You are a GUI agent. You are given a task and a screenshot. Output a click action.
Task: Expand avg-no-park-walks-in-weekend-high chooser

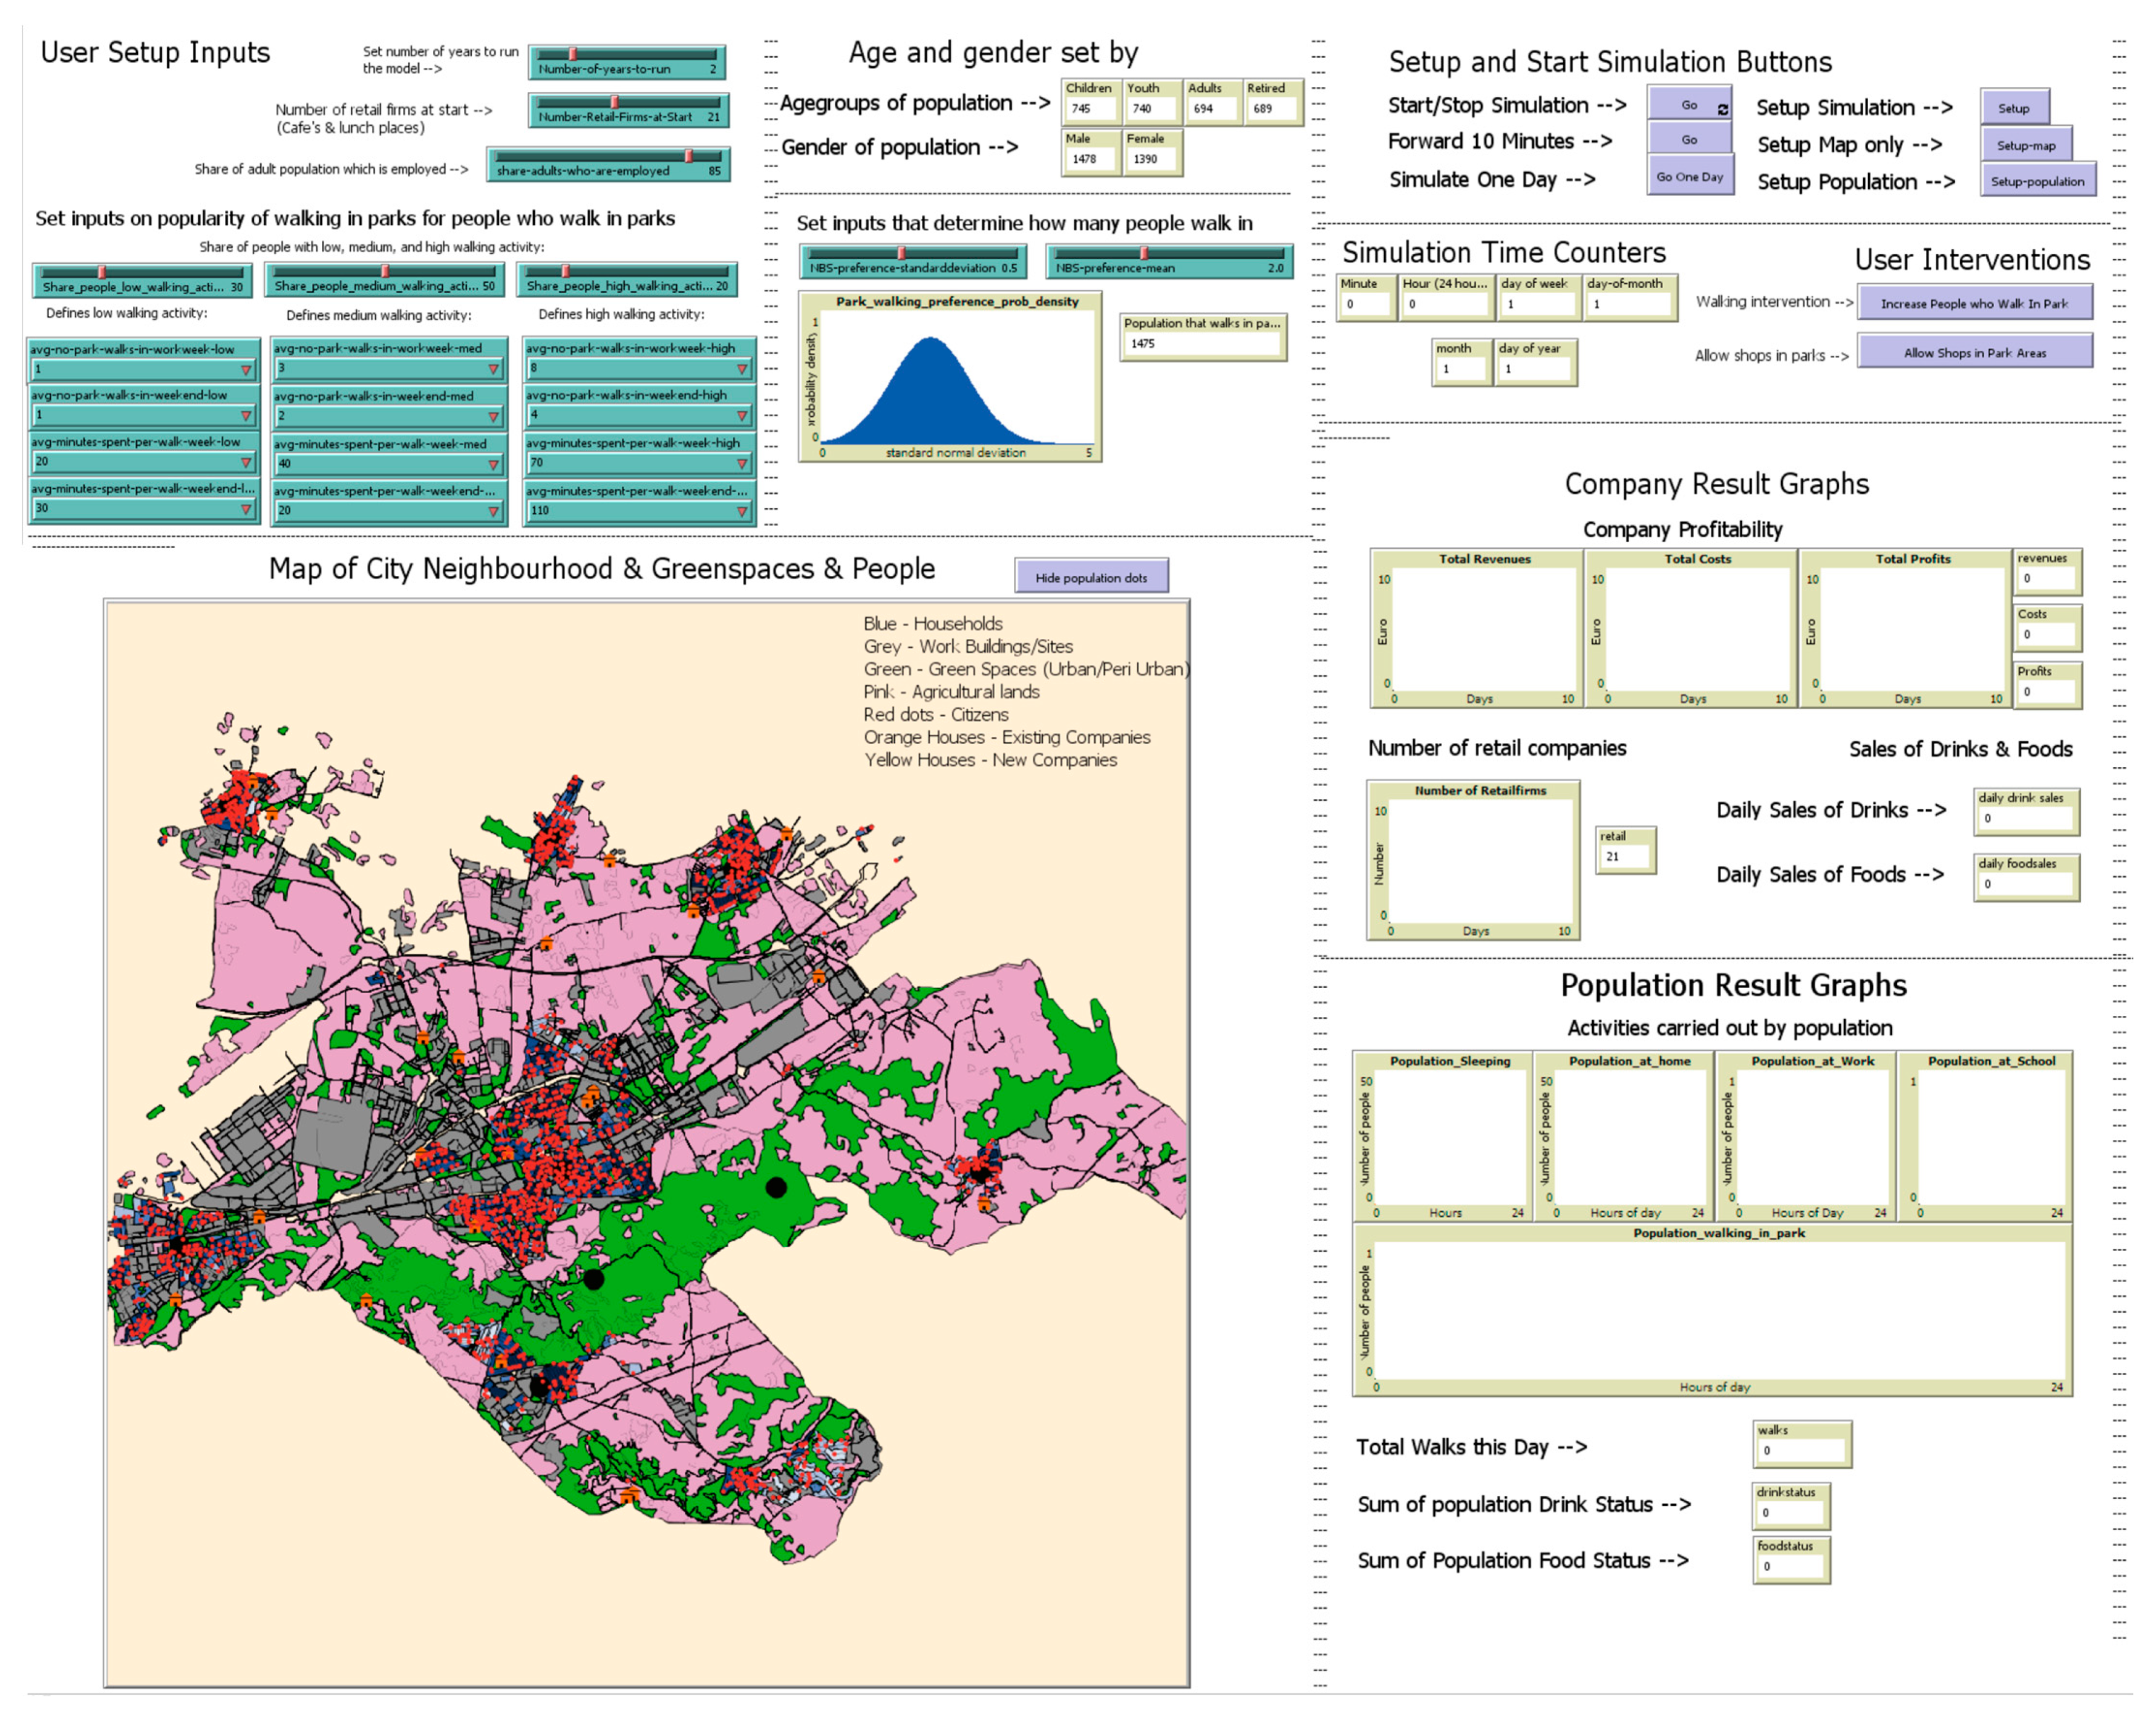coord(638,414)
